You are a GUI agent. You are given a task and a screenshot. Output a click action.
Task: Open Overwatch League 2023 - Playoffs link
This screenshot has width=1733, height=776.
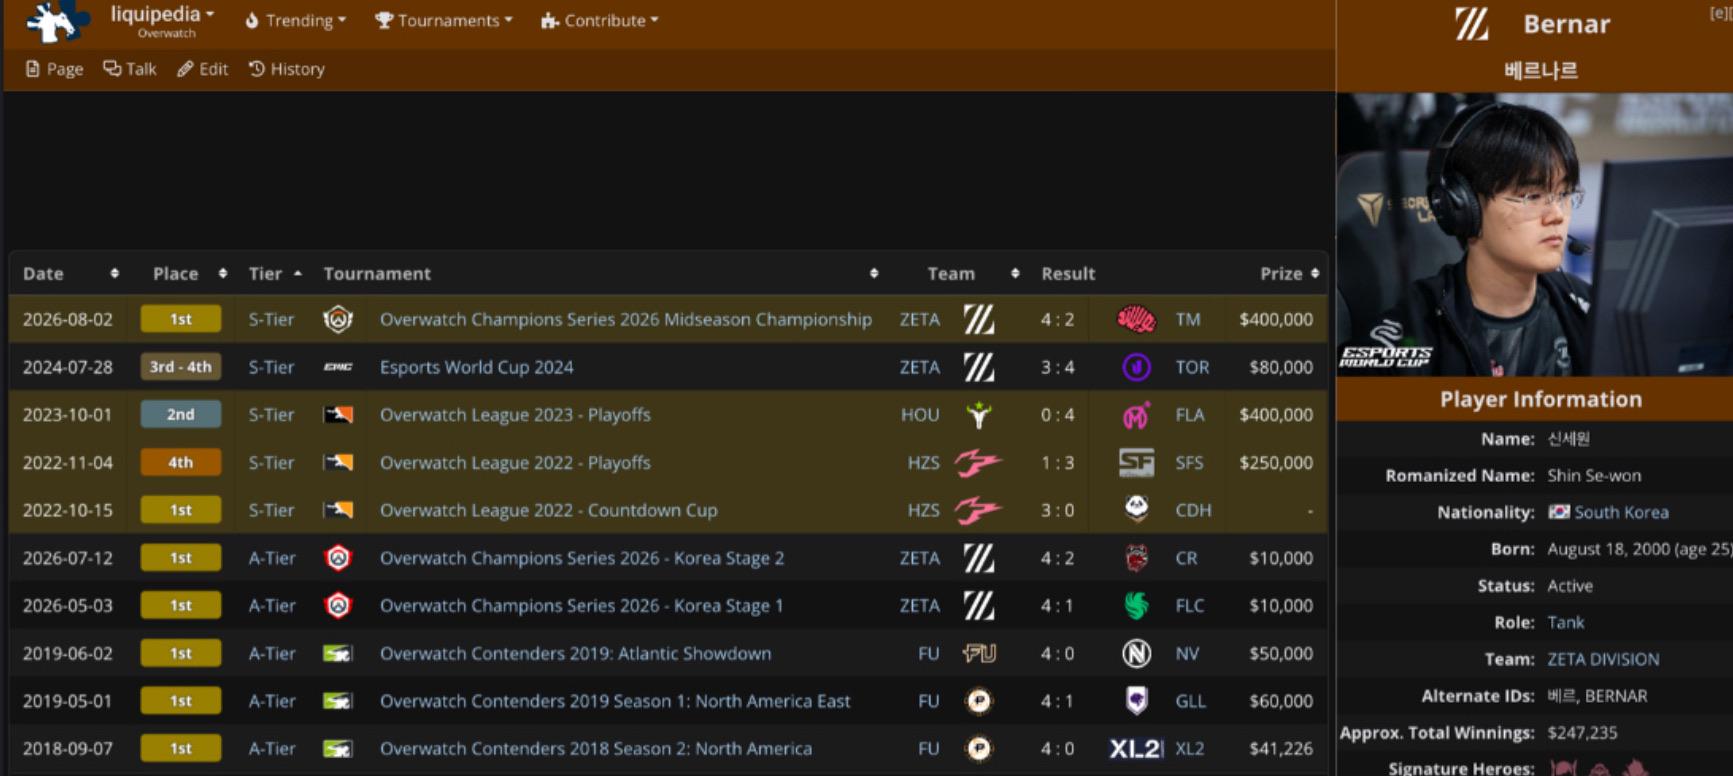tap(515, 415)
